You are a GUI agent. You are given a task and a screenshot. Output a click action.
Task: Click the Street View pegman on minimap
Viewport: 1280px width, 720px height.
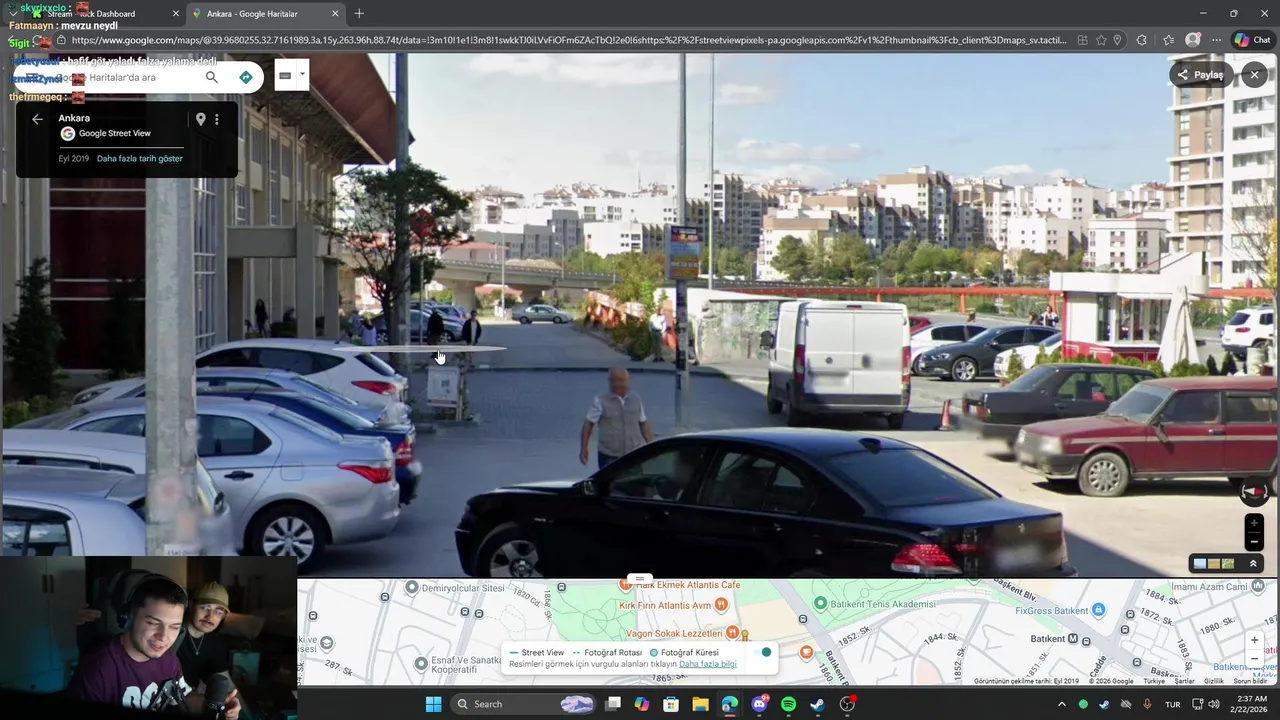point(744,636)
